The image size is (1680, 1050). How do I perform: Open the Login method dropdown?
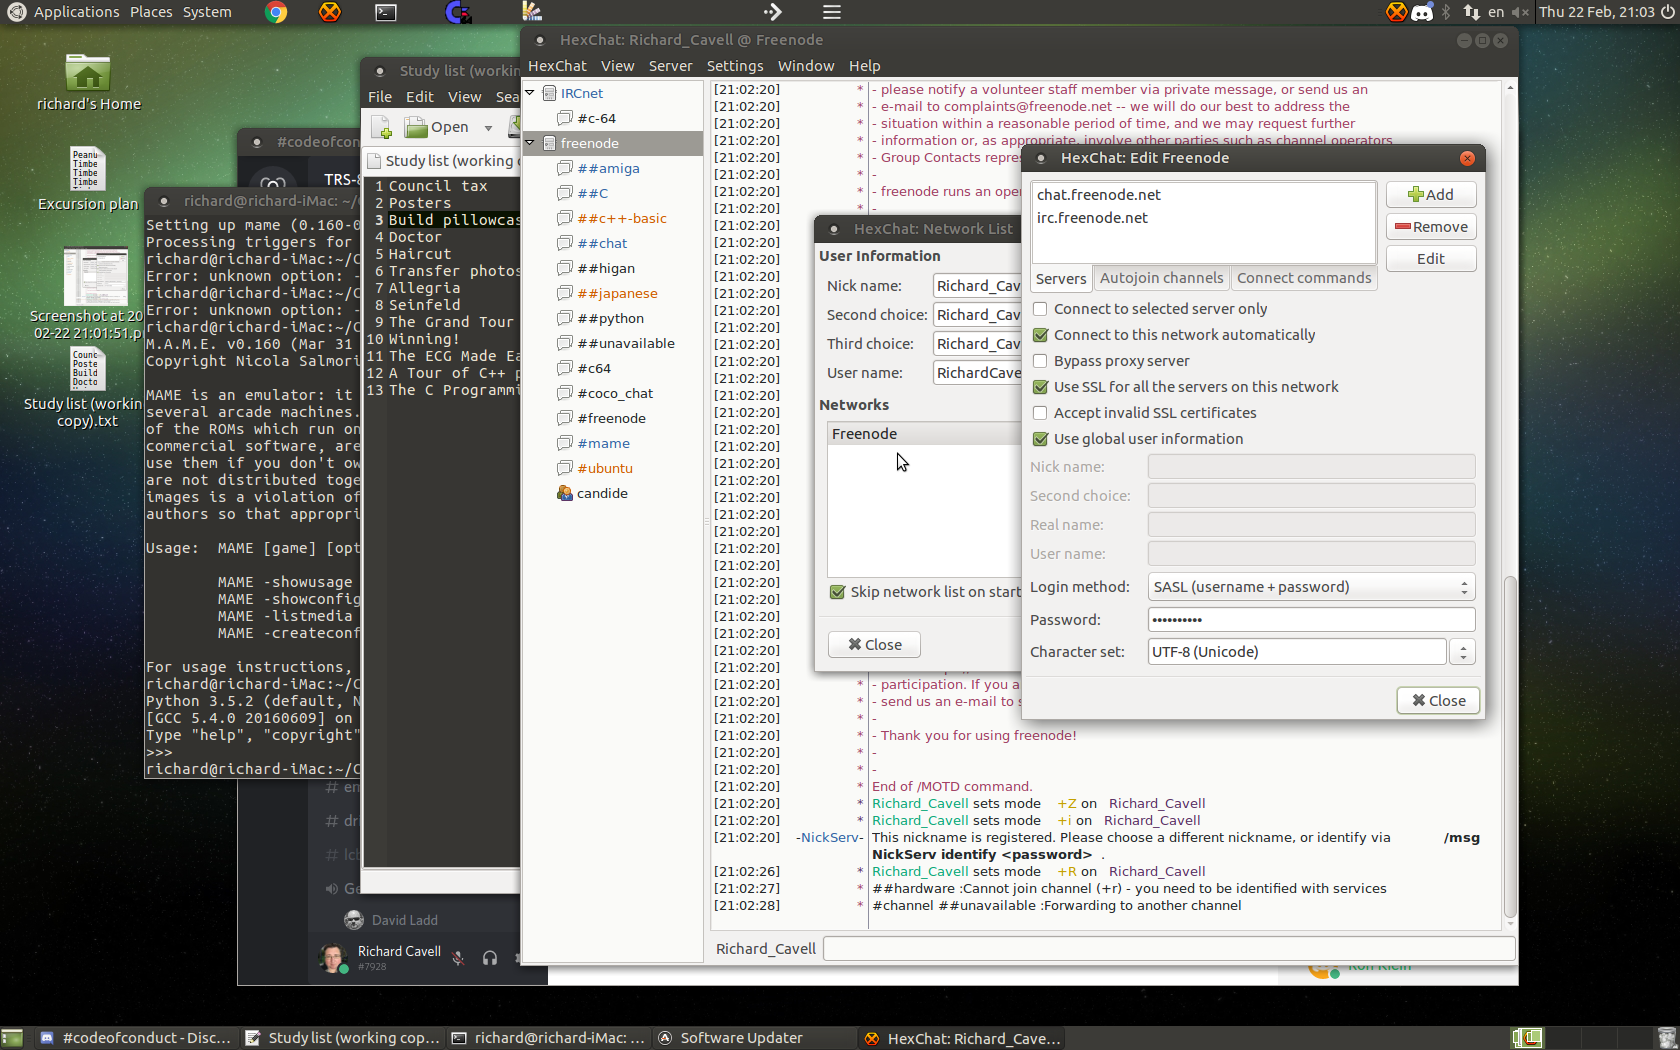click(1311, 587)
